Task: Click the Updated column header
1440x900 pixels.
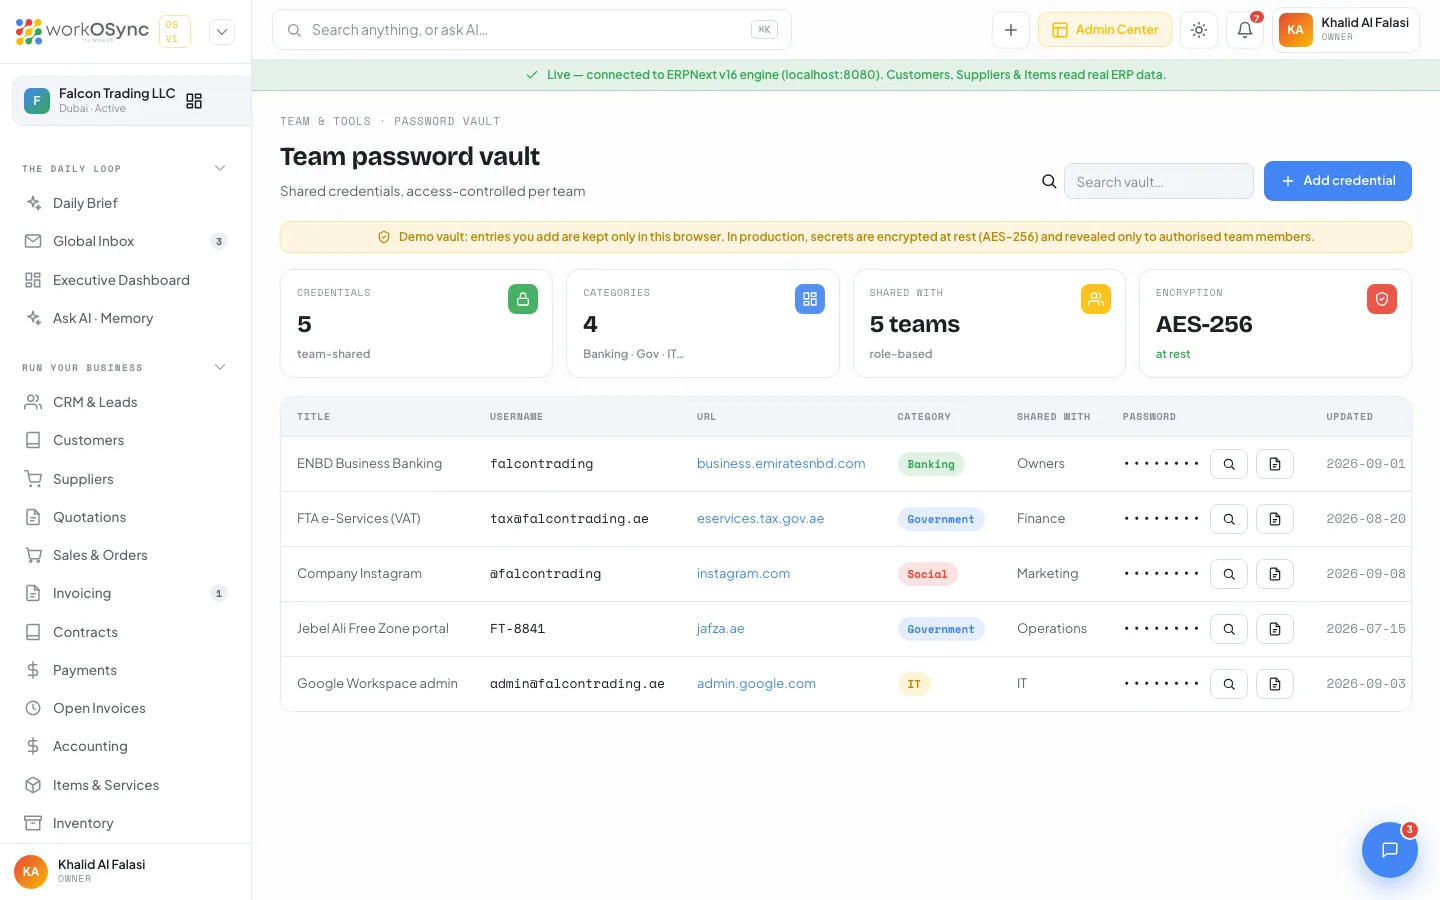Action: pyautogui.click(x=1350, y=417)
